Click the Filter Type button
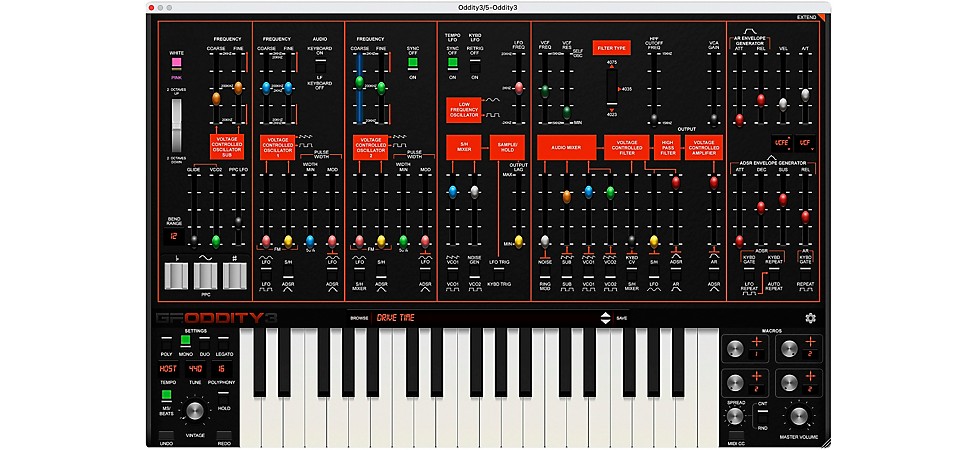976x450 pixels. tap(612, 48)
